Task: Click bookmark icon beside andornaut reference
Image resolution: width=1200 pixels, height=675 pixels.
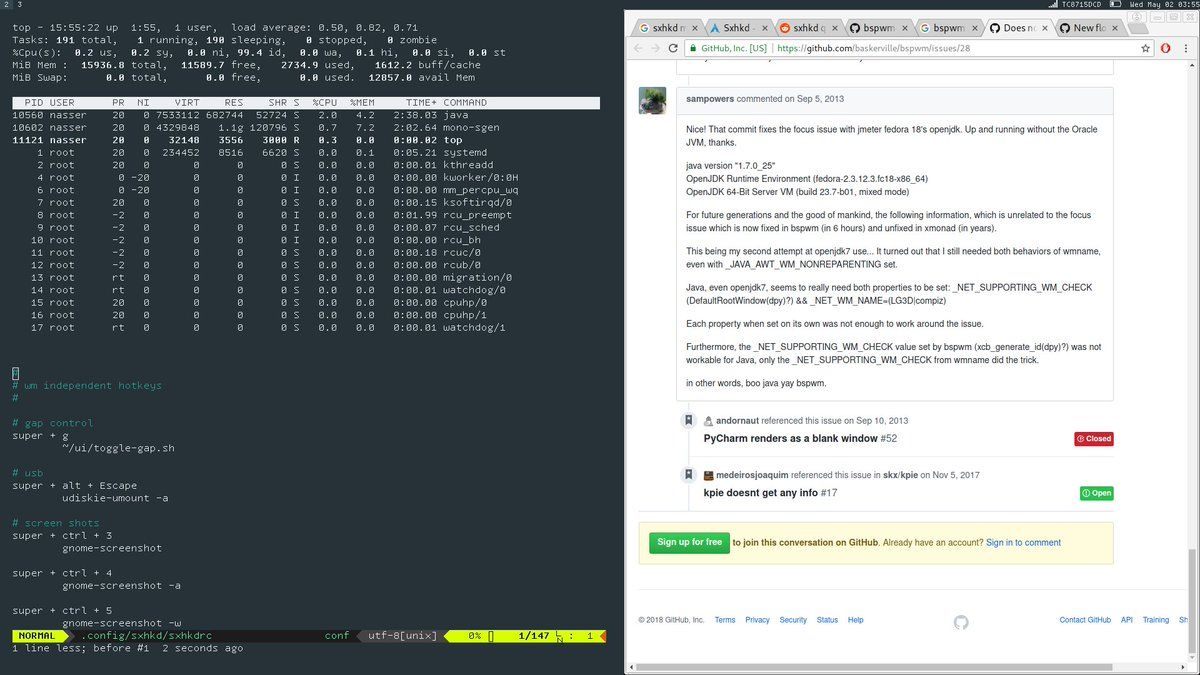Action: (x=688, y=421)
